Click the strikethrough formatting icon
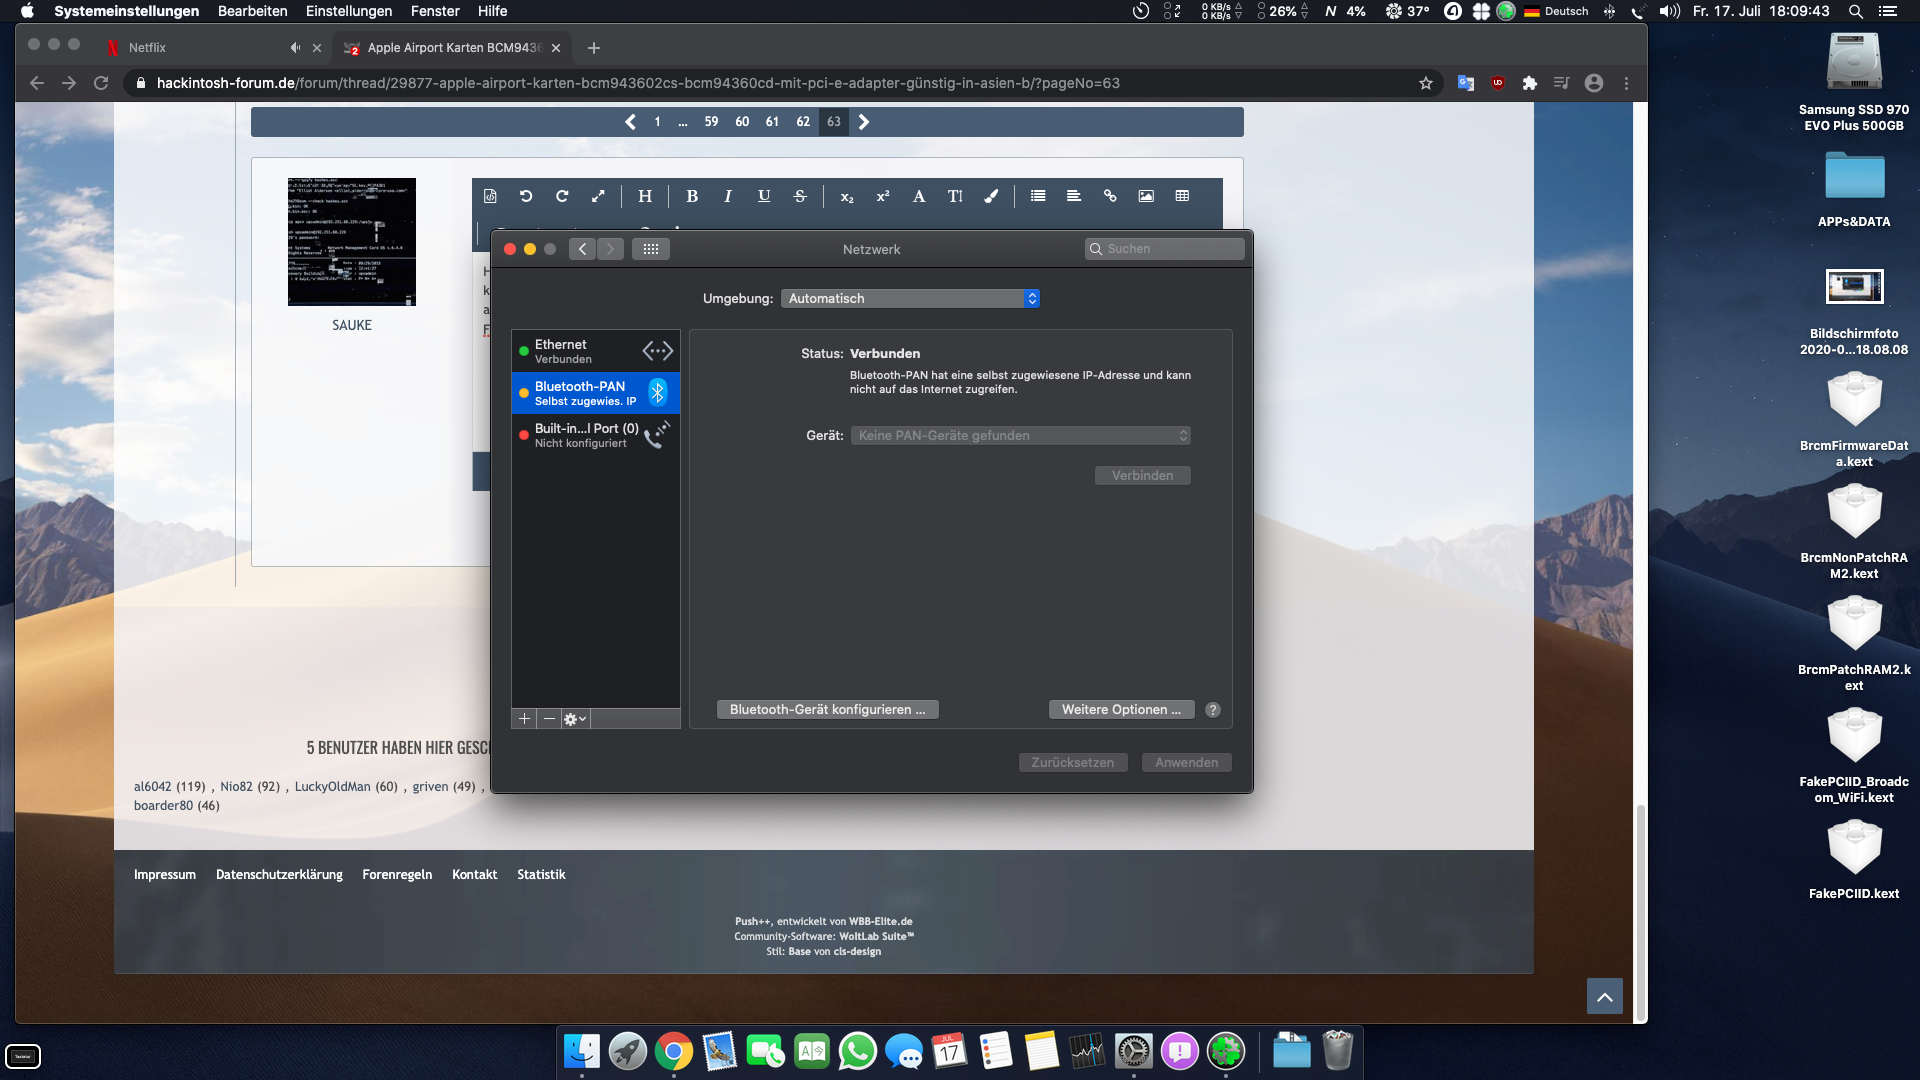Viewport: 1920px width, 1080px height. coord(800,196)
